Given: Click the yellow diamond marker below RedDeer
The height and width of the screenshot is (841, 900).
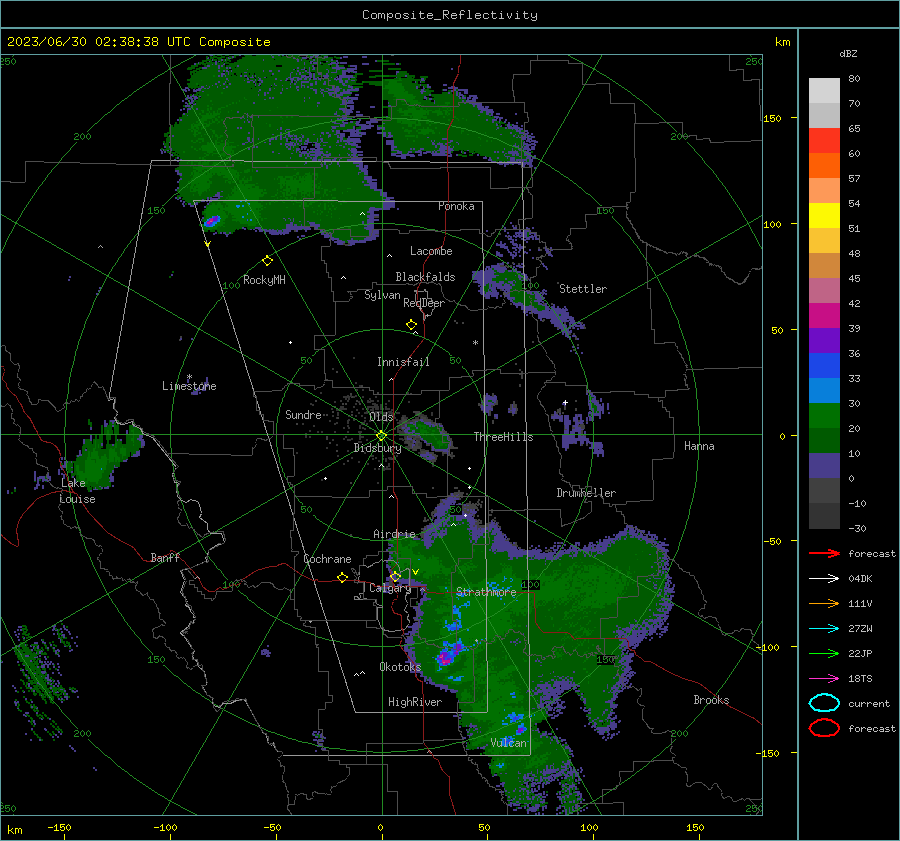Looking at the screenshot, I should 411,325.
